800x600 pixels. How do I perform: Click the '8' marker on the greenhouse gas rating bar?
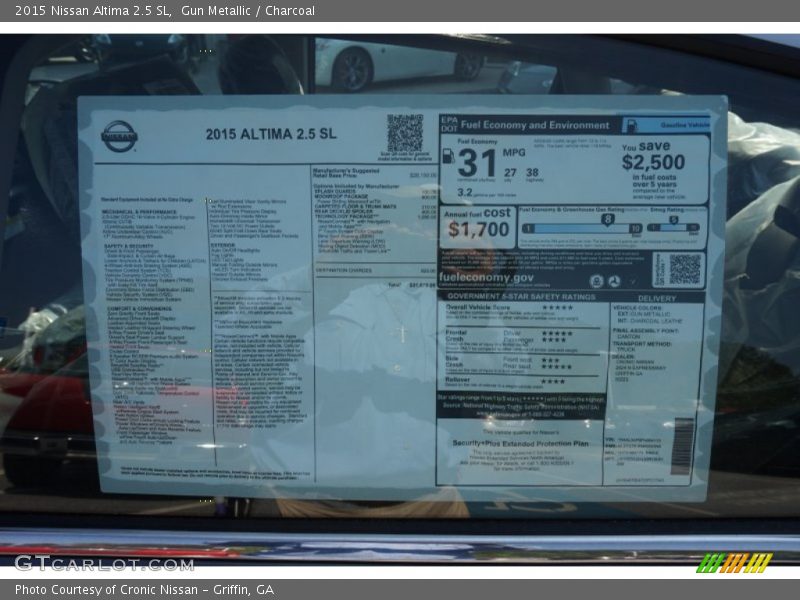coord(607,220)
